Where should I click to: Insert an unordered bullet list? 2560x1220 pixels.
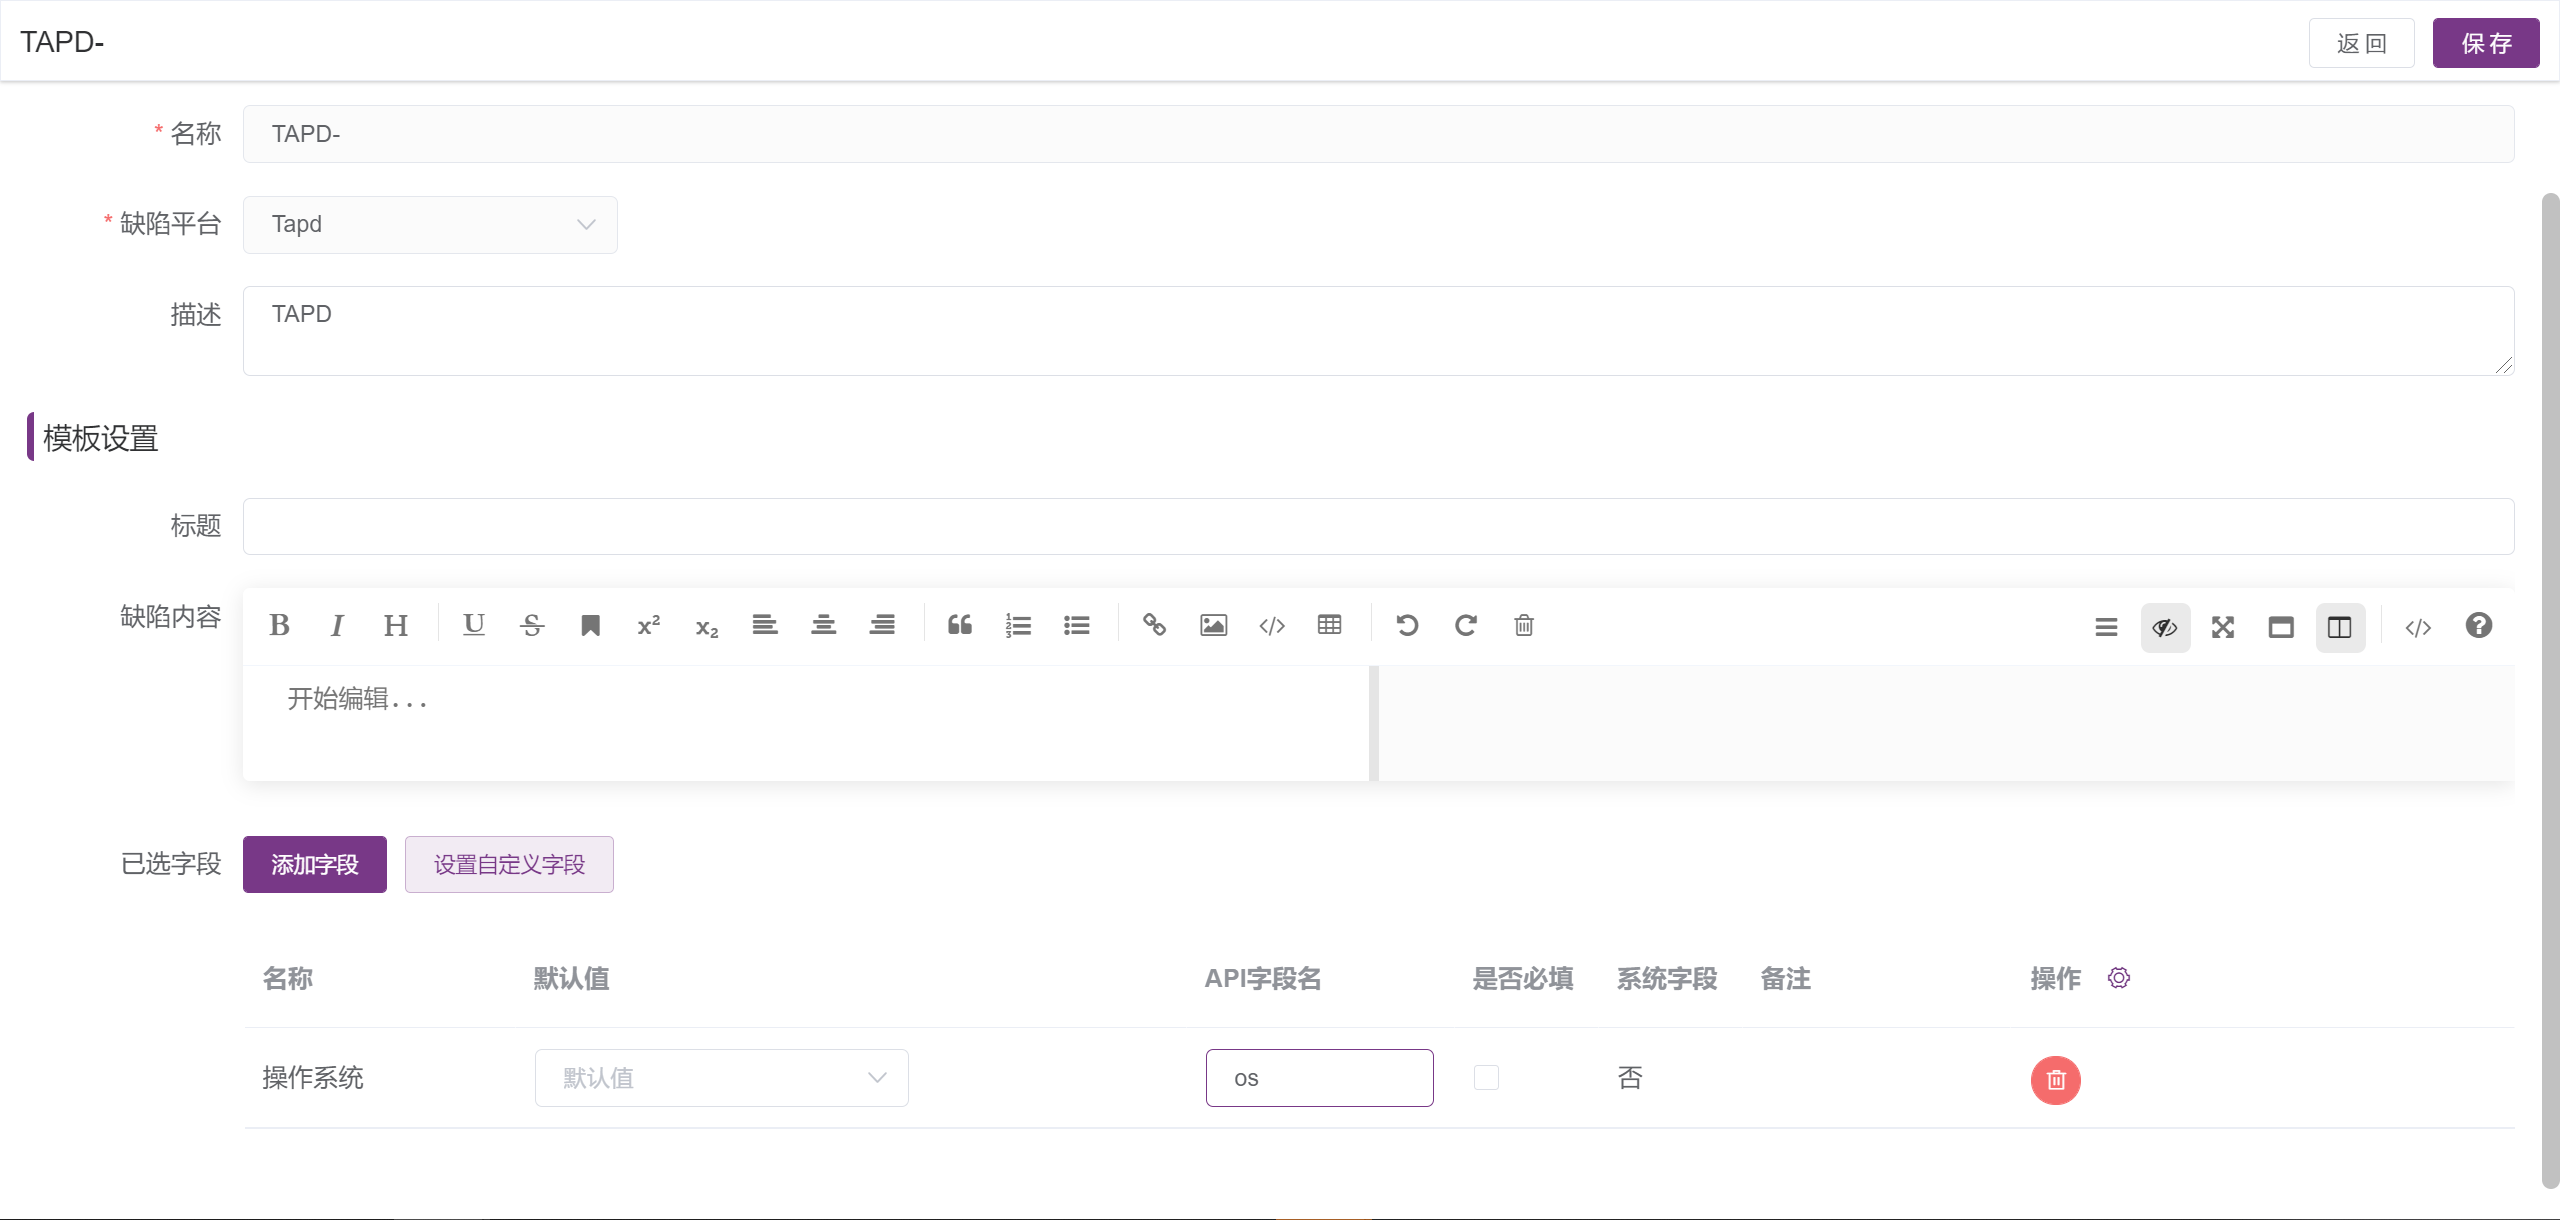click(x=1077, y=626)
